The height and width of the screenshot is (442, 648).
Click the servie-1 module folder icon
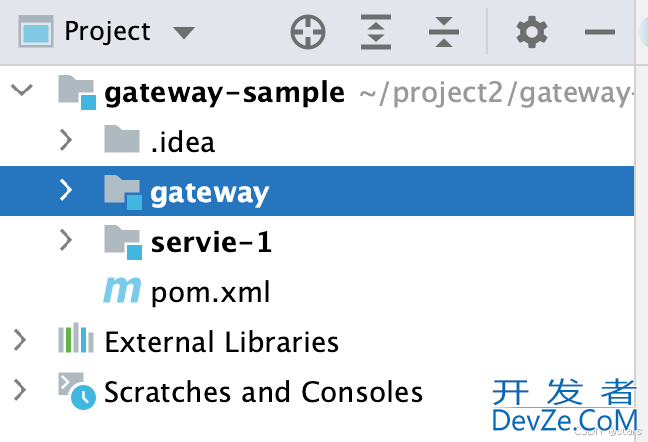click(123, 242)
